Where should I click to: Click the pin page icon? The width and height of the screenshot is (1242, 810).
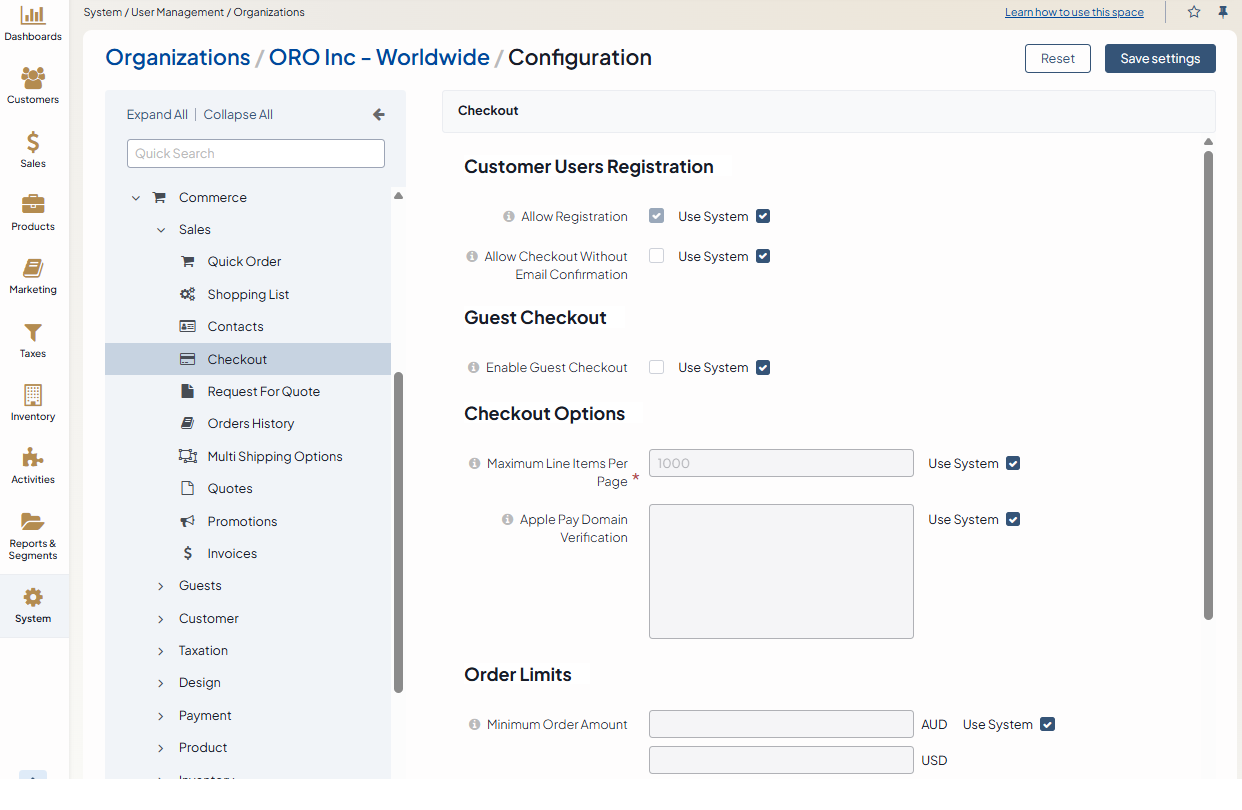pyautogui.click(x=1222, y=12)
